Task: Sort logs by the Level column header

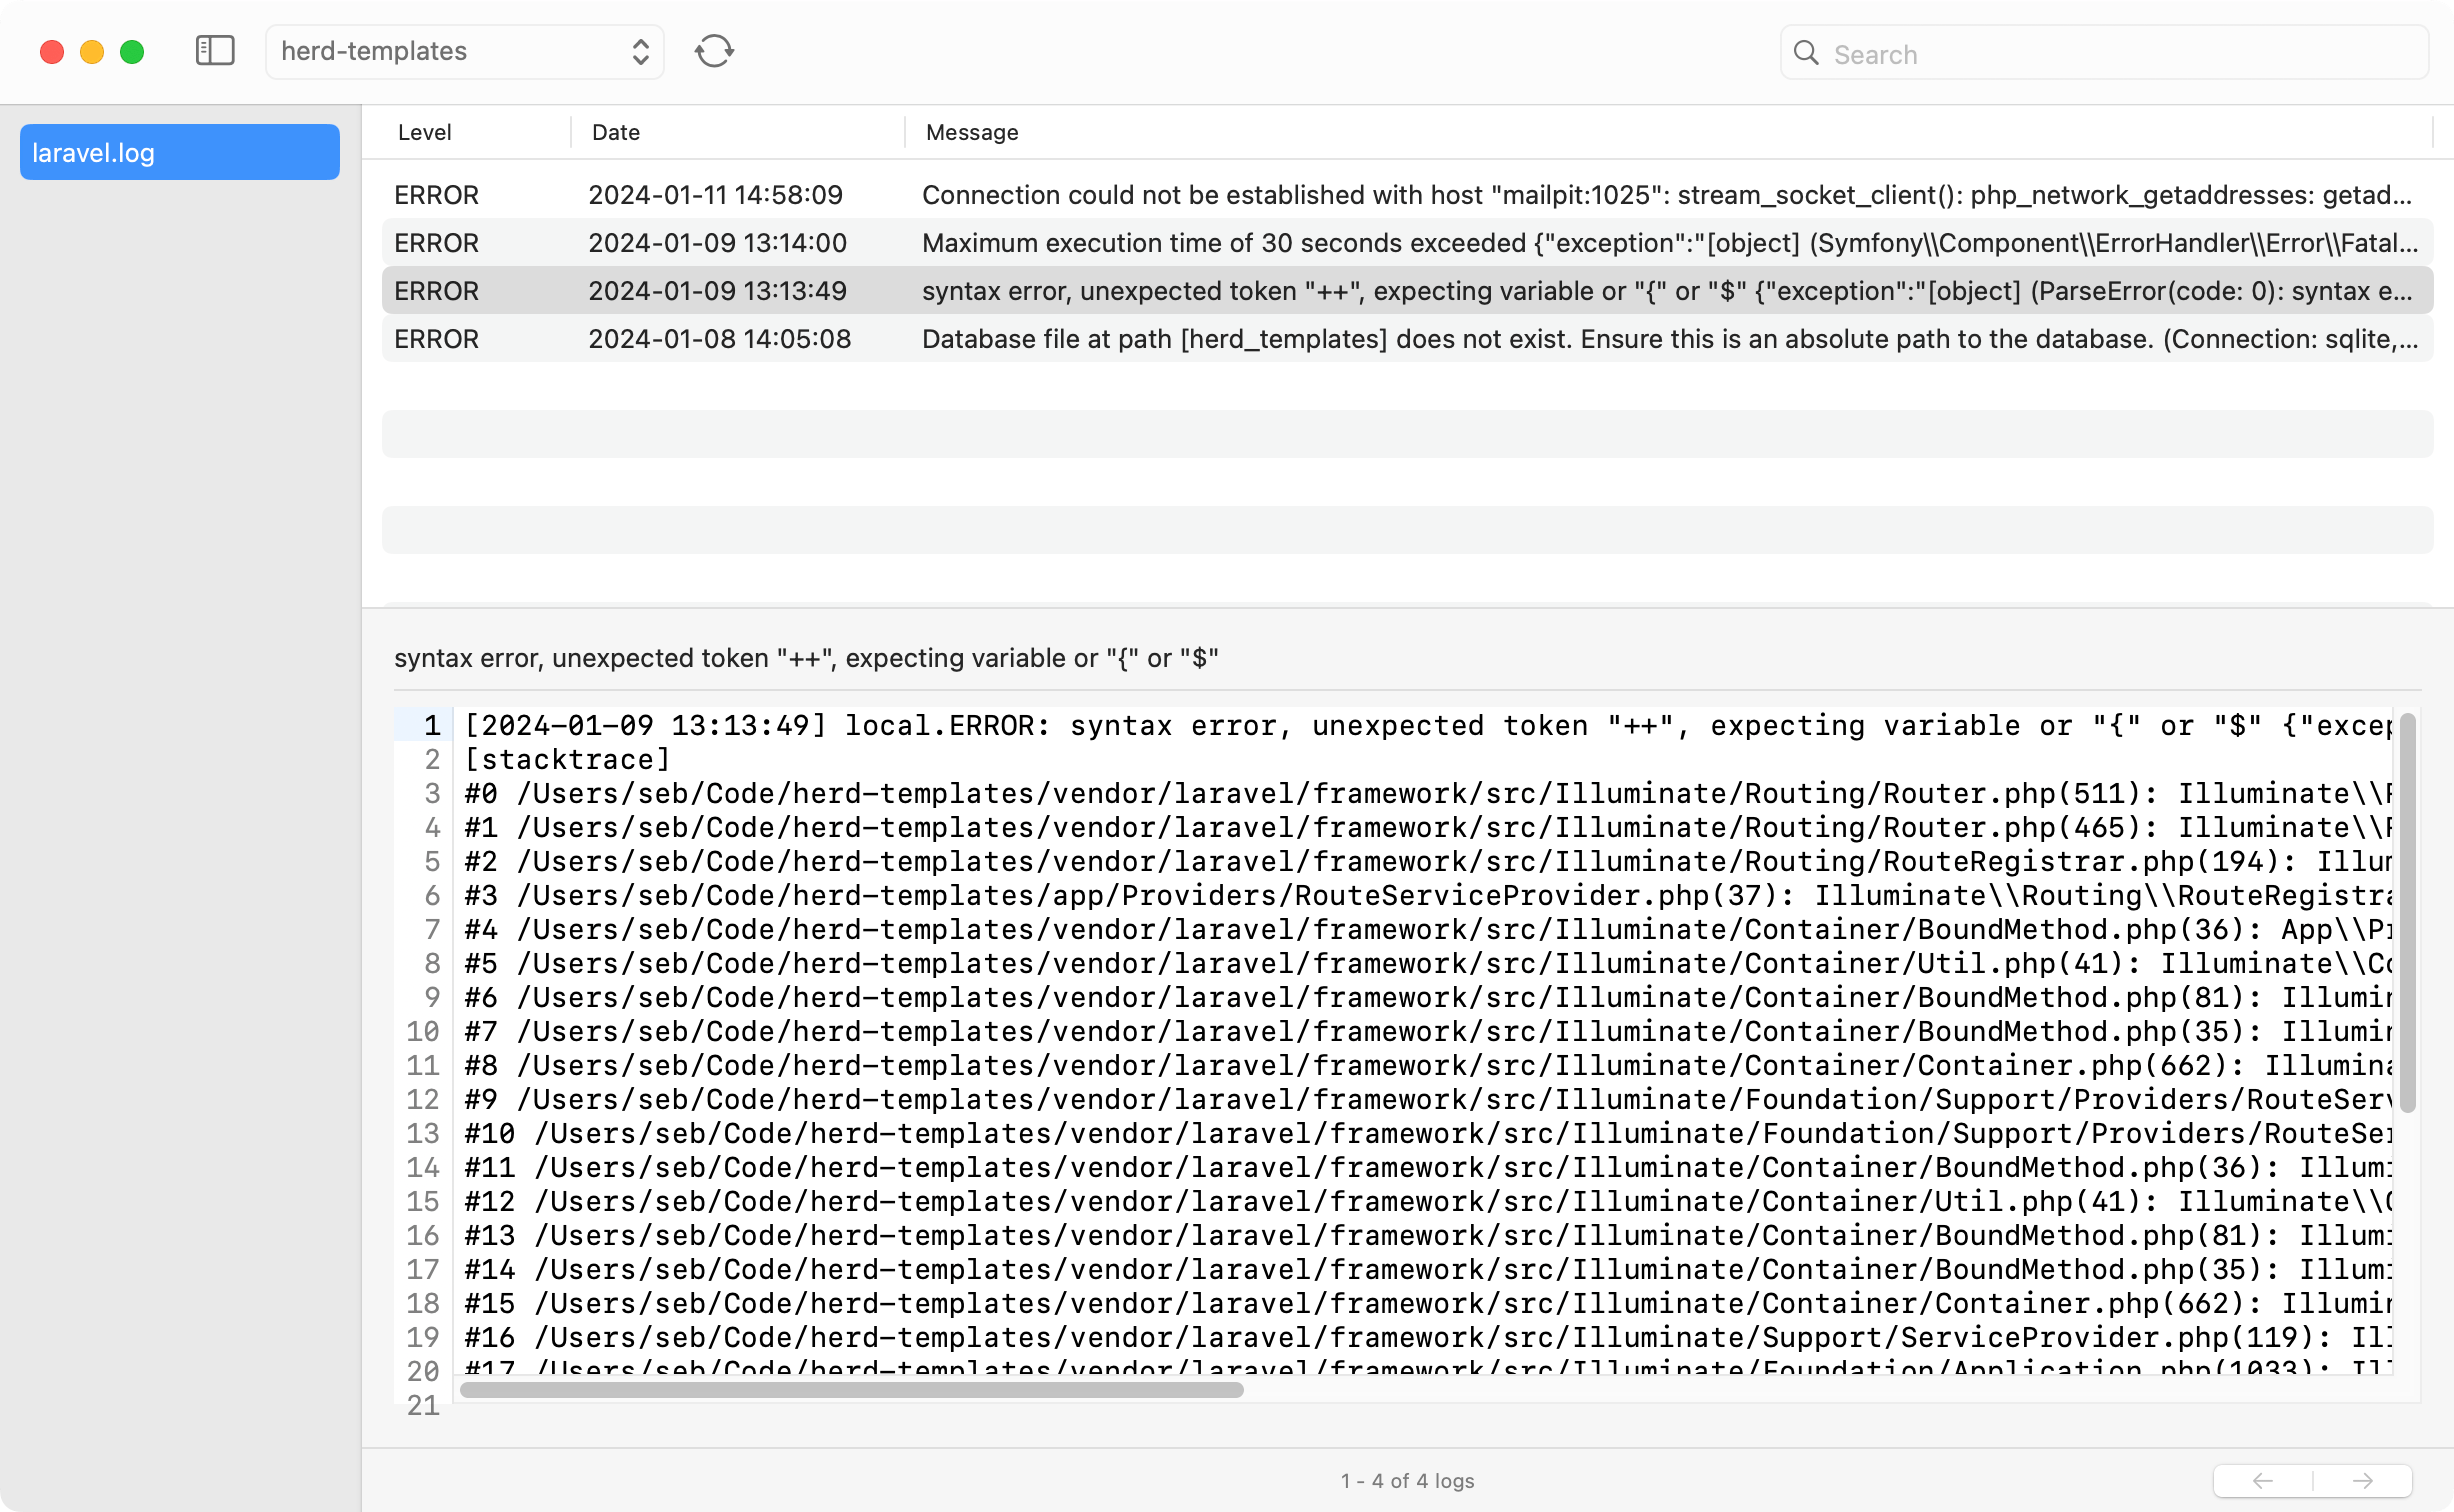Action: coord(424,131)
